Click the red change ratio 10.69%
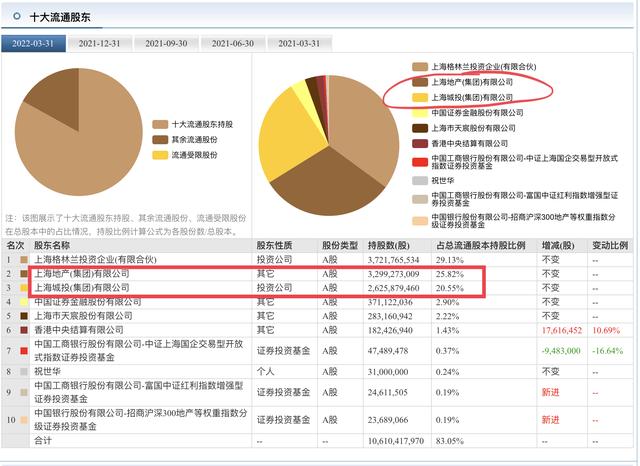640x466 pixels. click(606, 330)
